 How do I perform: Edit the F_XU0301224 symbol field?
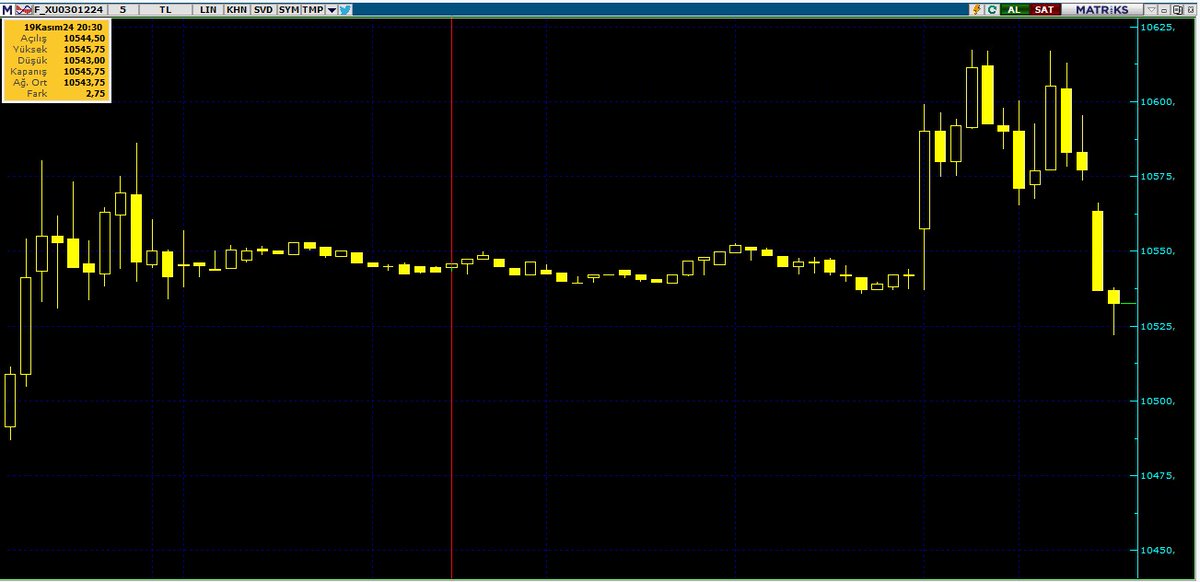68,10
